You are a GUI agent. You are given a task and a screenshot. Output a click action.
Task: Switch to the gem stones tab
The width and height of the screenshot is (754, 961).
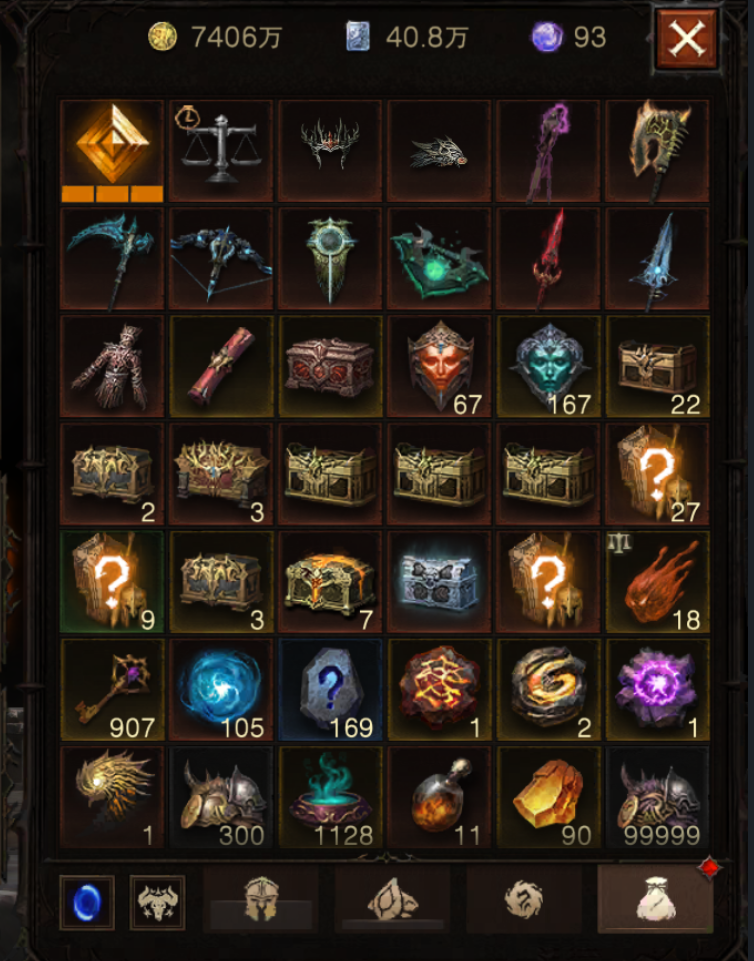(x=393, y=899)
